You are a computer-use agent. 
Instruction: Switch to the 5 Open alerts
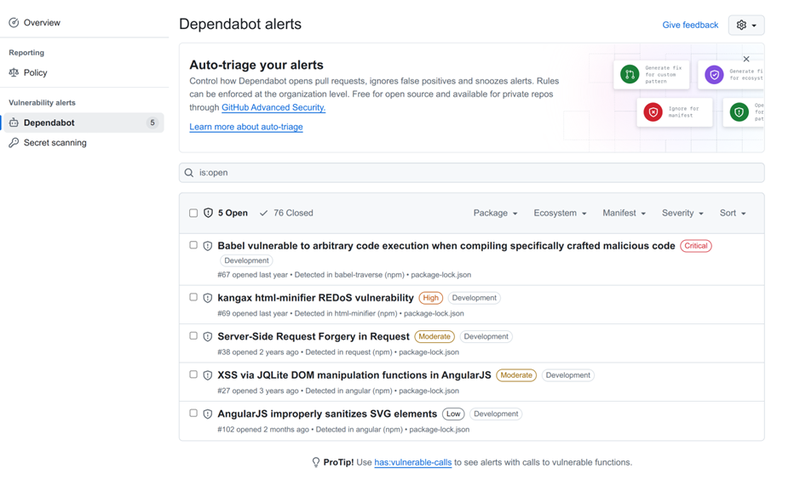point(226,213)
